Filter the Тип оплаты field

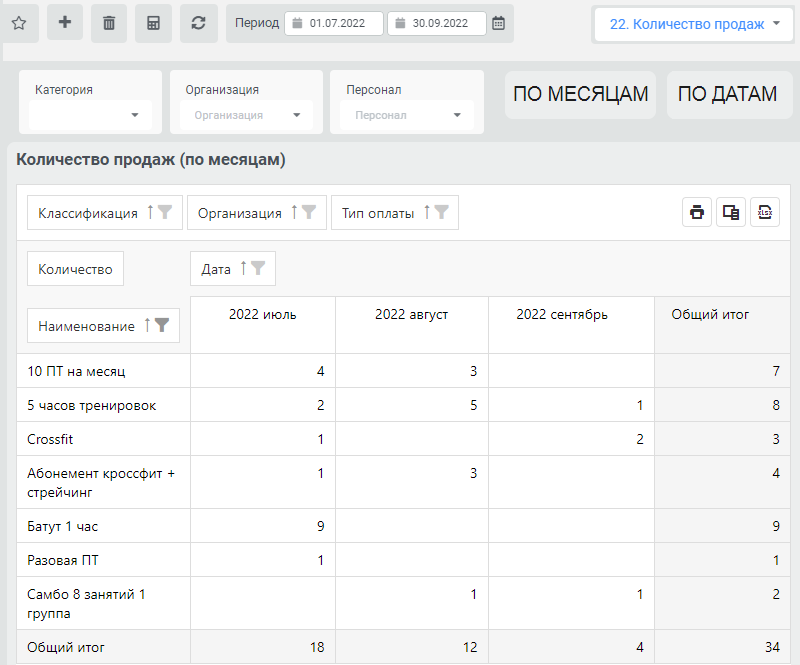click(x=441, y=212)
